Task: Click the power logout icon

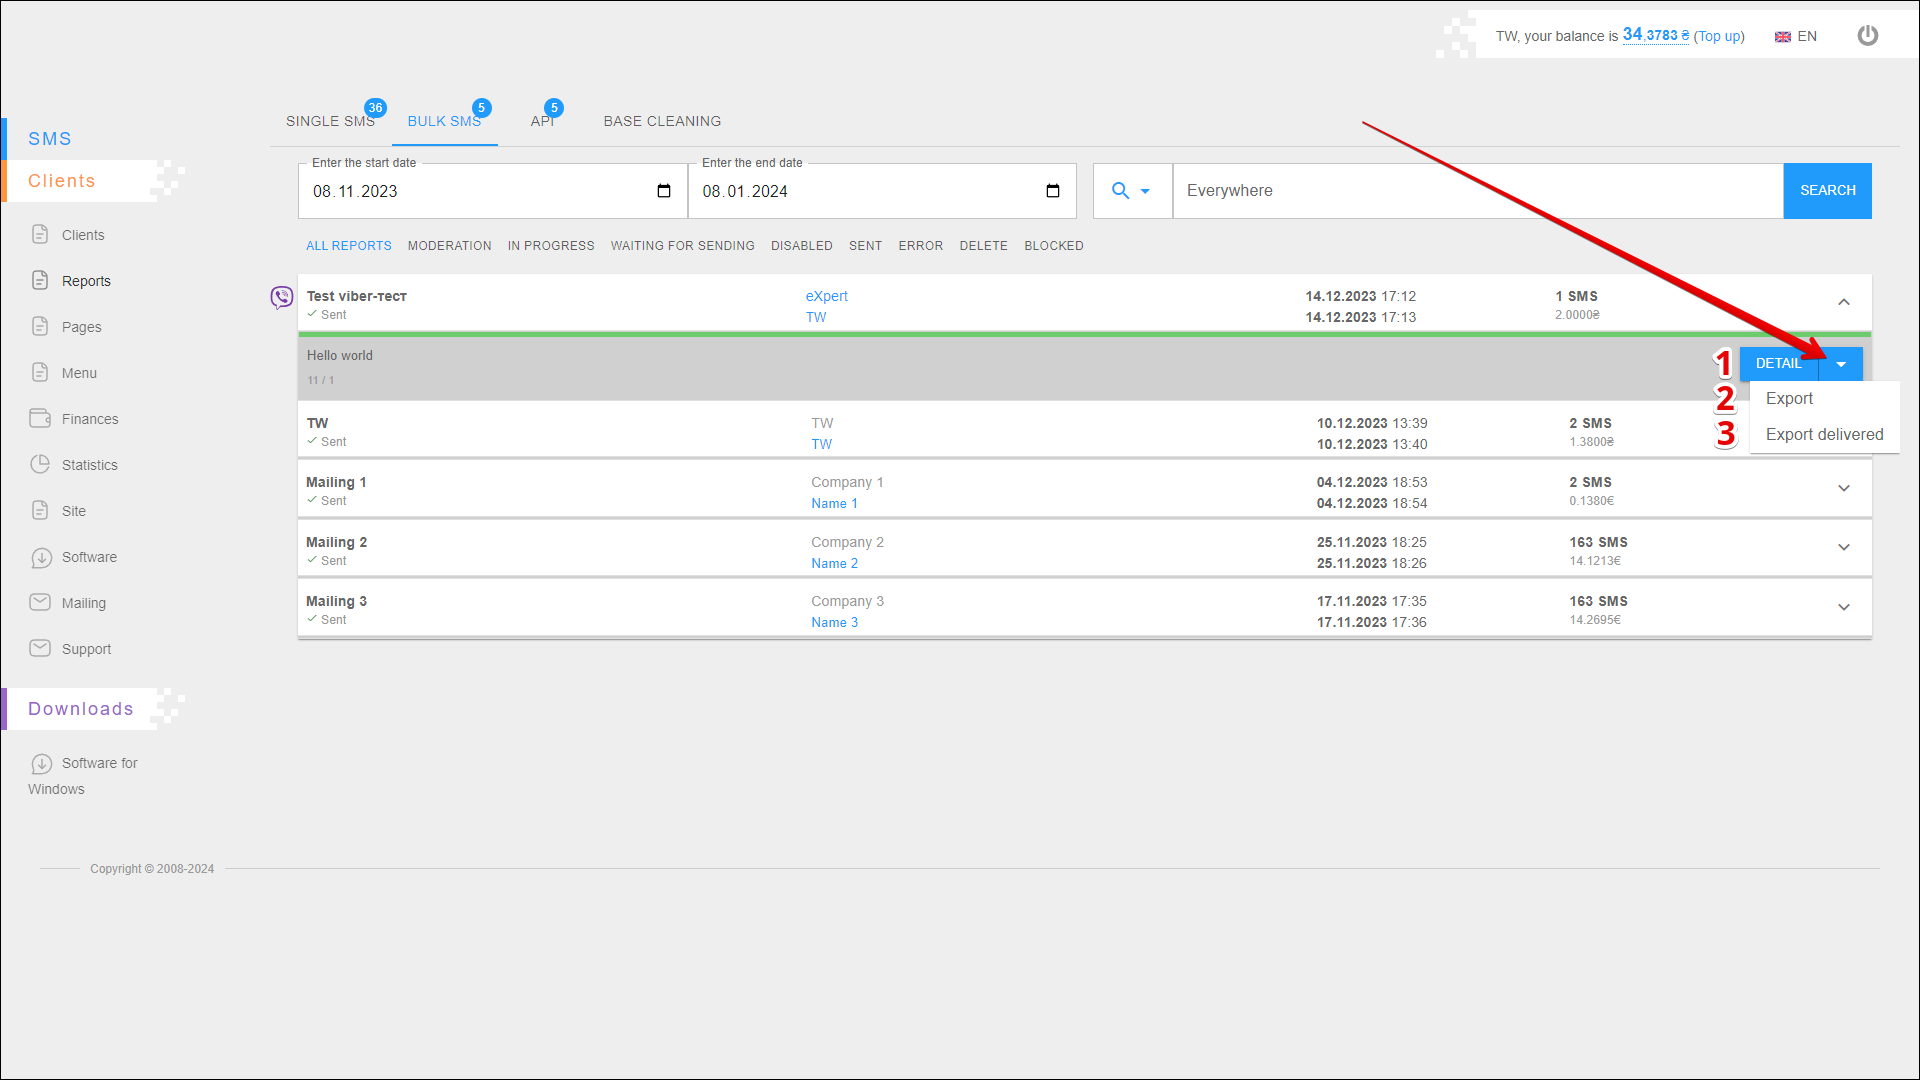Action: 1867,36
